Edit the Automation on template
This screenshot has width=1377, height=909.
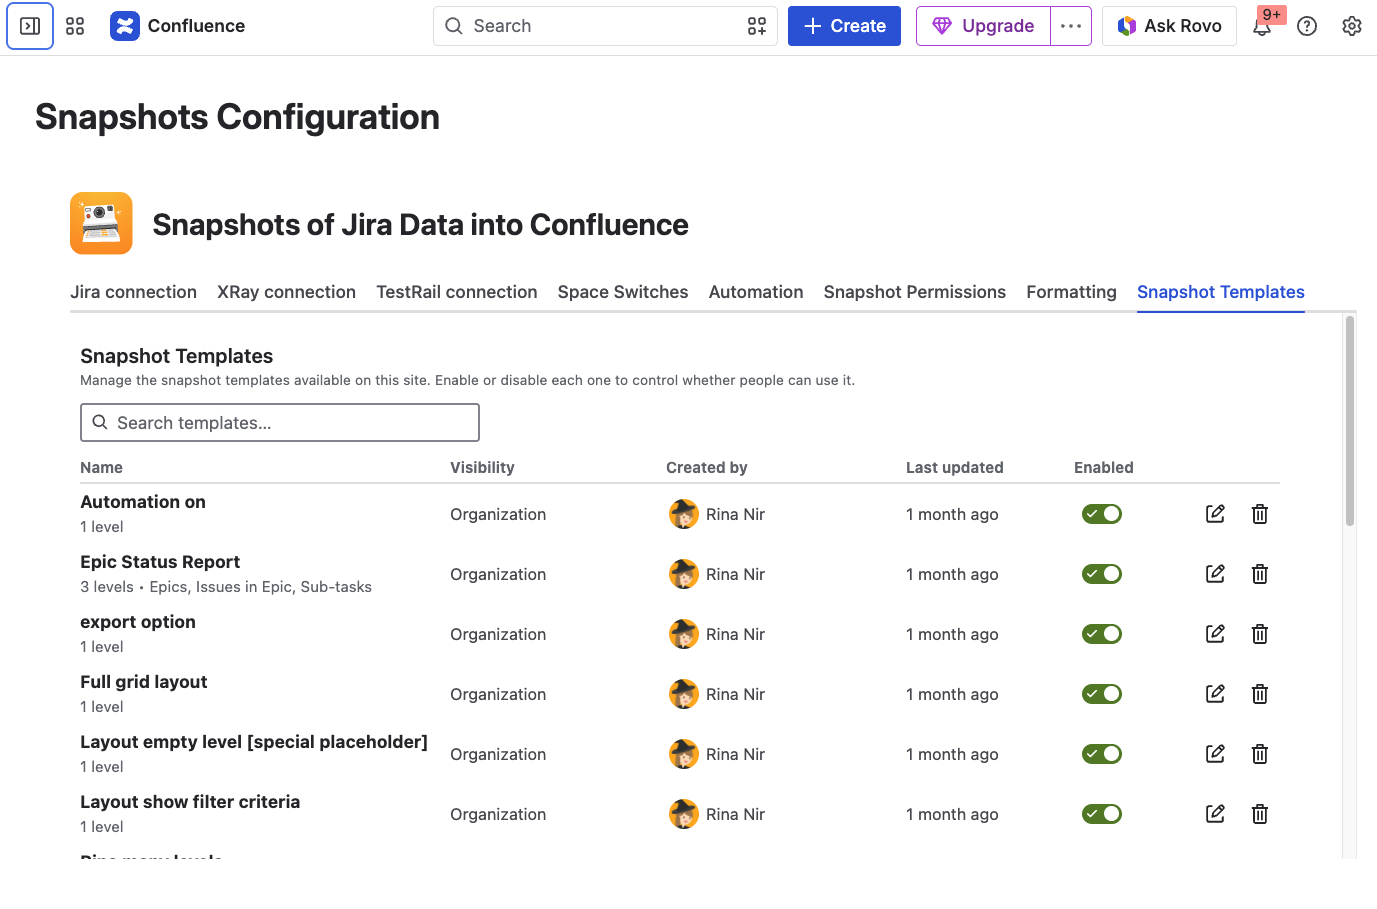1215,514
